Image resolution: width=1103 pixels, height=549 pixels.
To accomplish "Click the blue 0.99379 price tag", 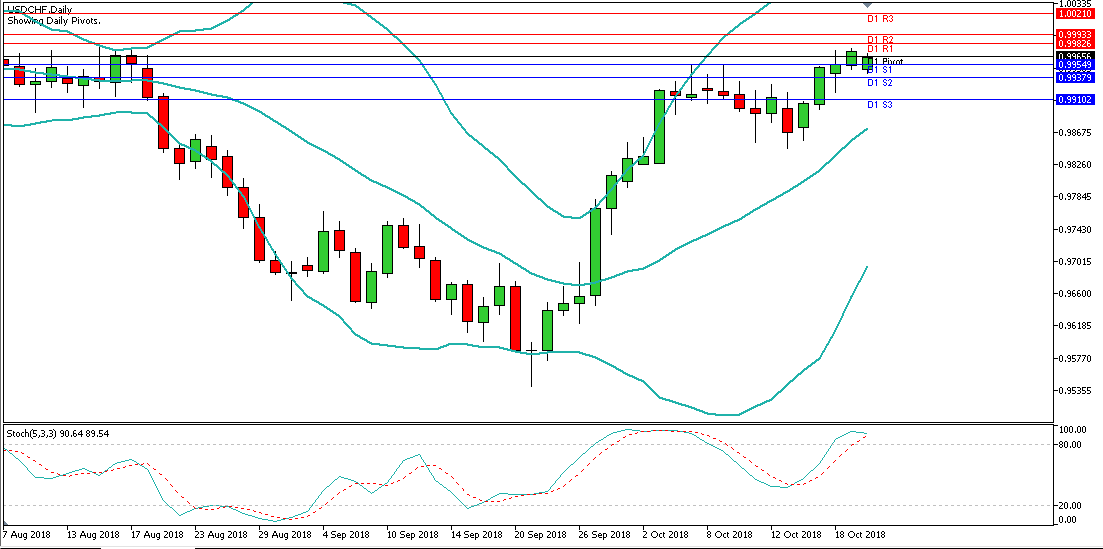I will (1077, 78).
